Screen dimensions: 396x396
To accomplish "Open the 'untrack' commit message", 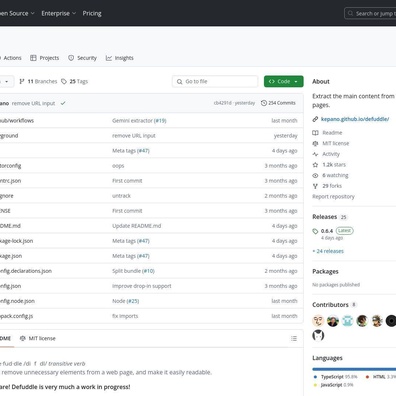I will click(121, 196).
